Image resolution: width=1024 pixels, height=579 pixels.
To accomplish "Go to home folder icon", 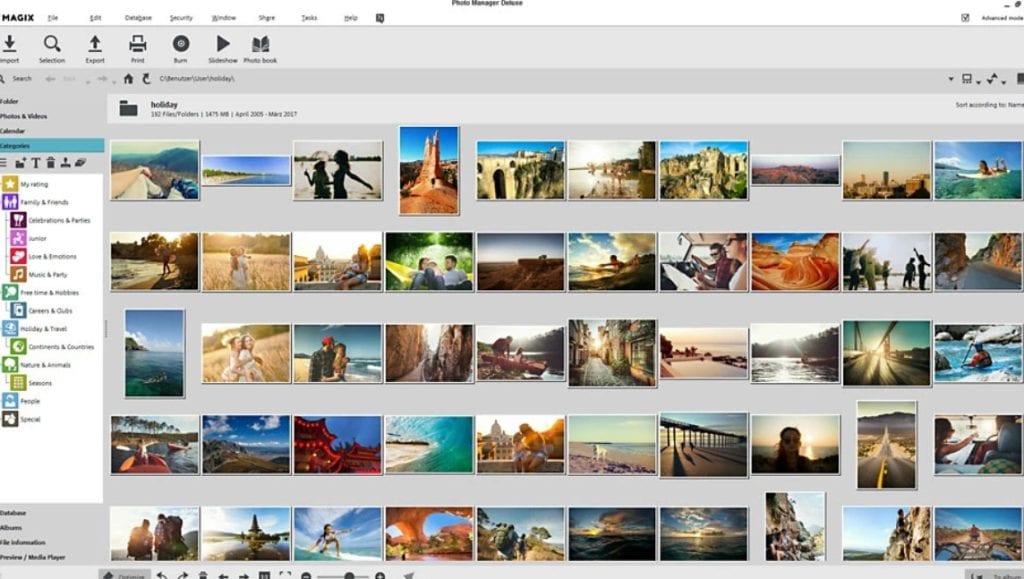I will point(128,78).
